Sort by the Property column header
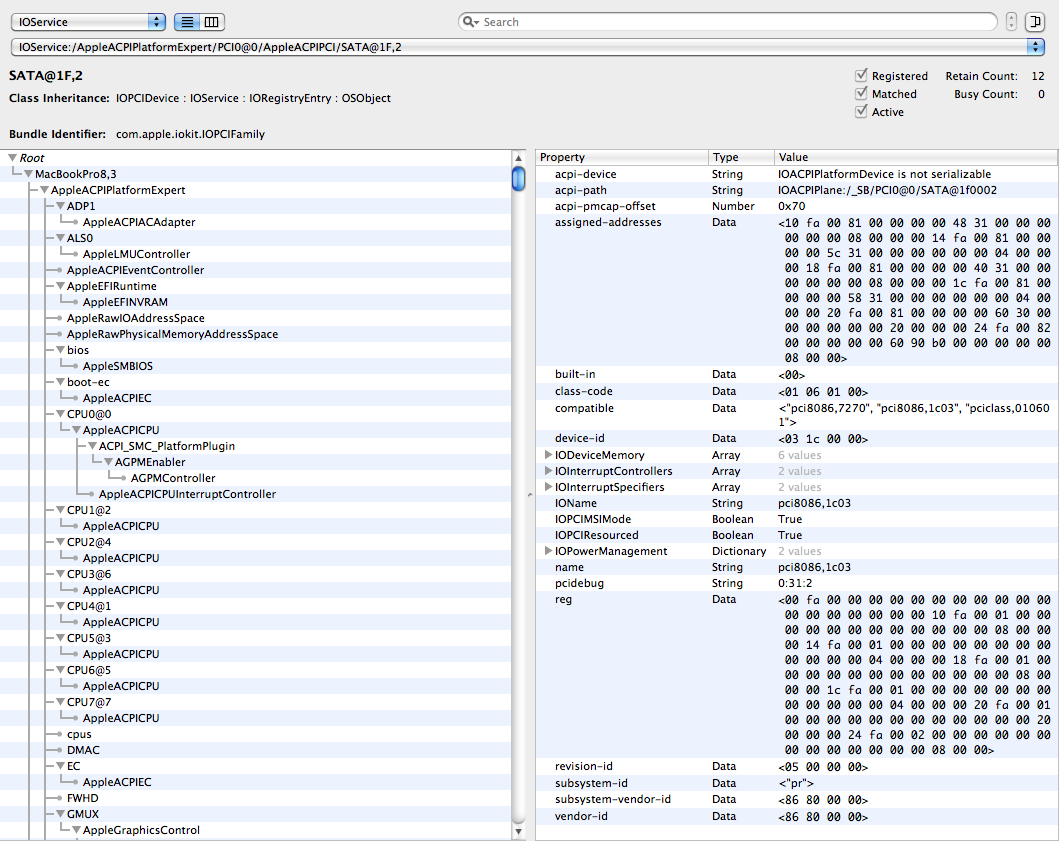Screen dimensions: 1059x841 tap(621, 157)
